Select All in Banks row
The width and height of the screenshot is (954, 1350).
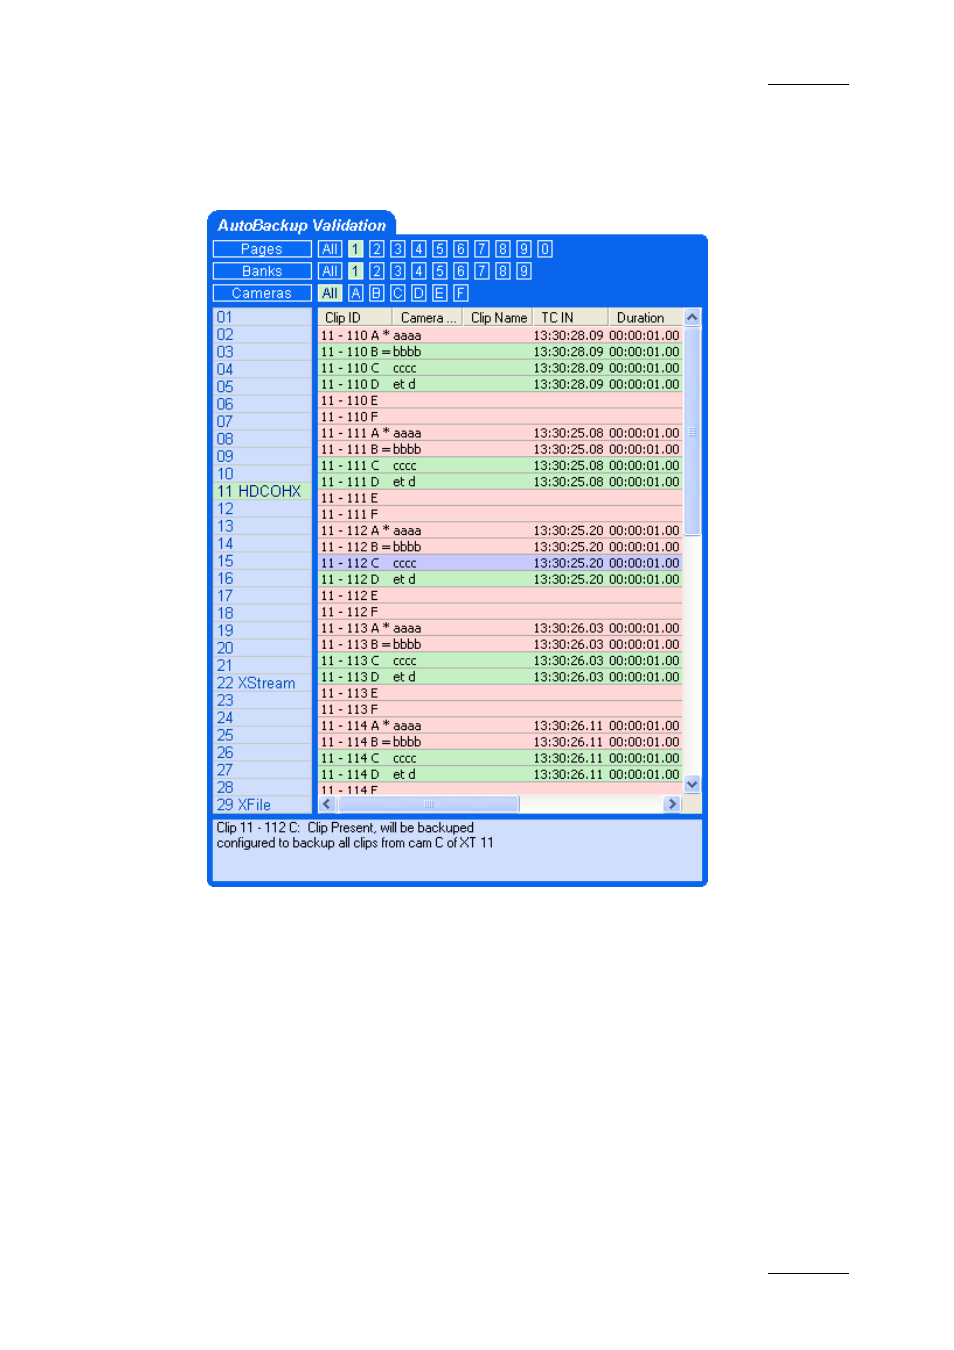pos(330,271)
